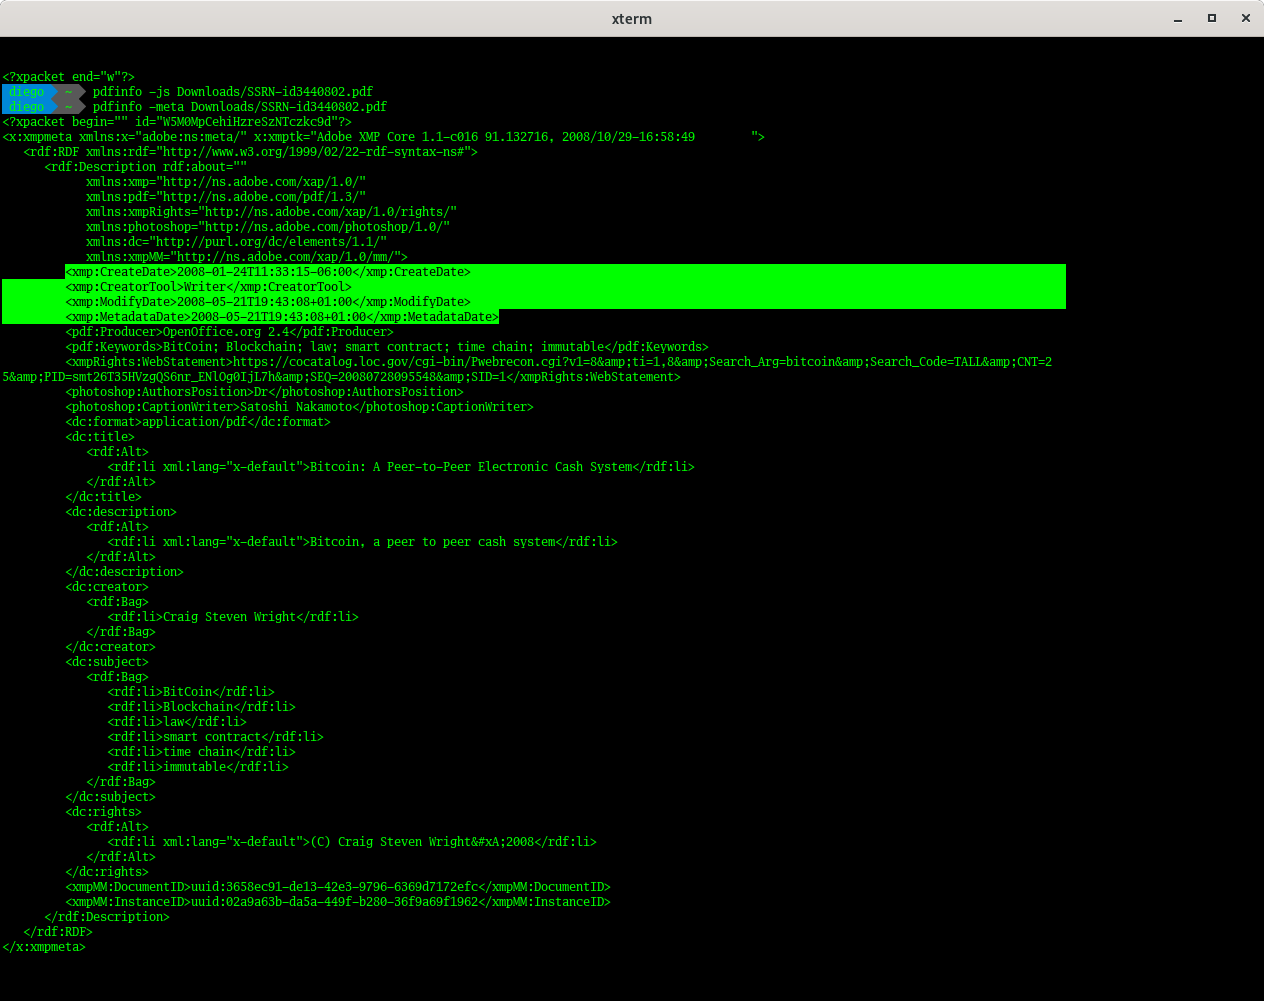Click the xmlns:xmpRights namespace line
The height and width of the screenshot is (1001, 1264).
(x=271, y=212)
